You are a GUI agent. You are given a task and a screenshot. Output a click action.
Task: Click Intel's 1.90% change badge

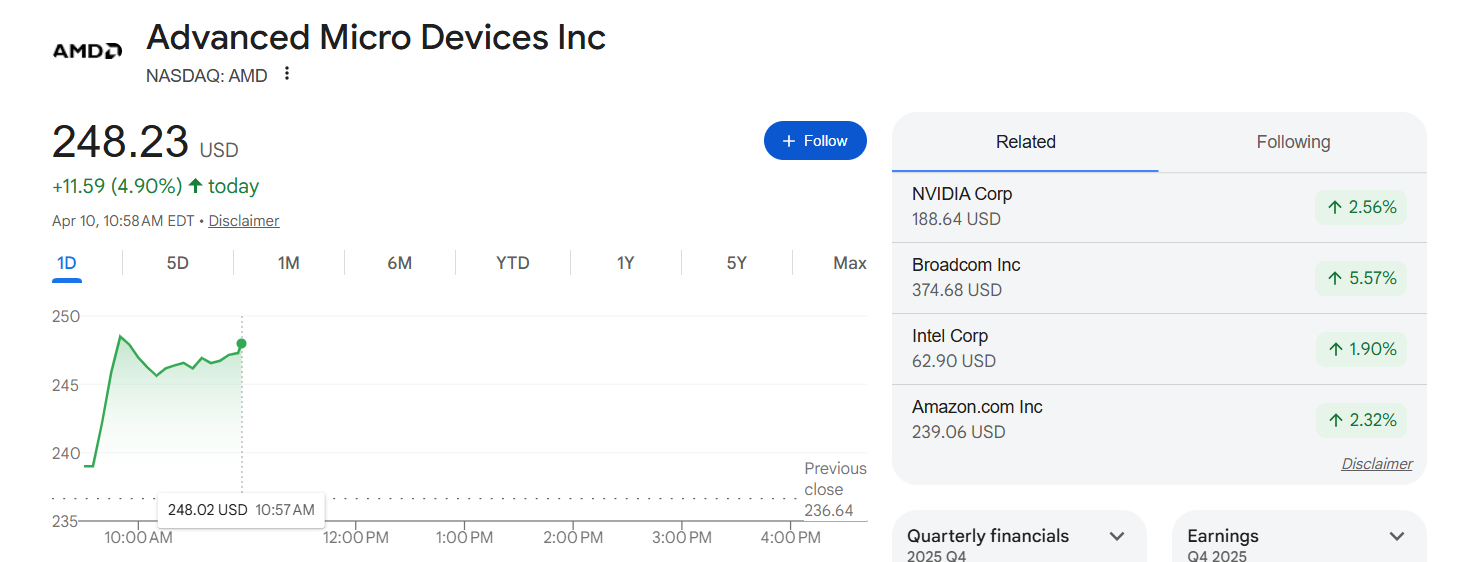(x=1360, y=349)
